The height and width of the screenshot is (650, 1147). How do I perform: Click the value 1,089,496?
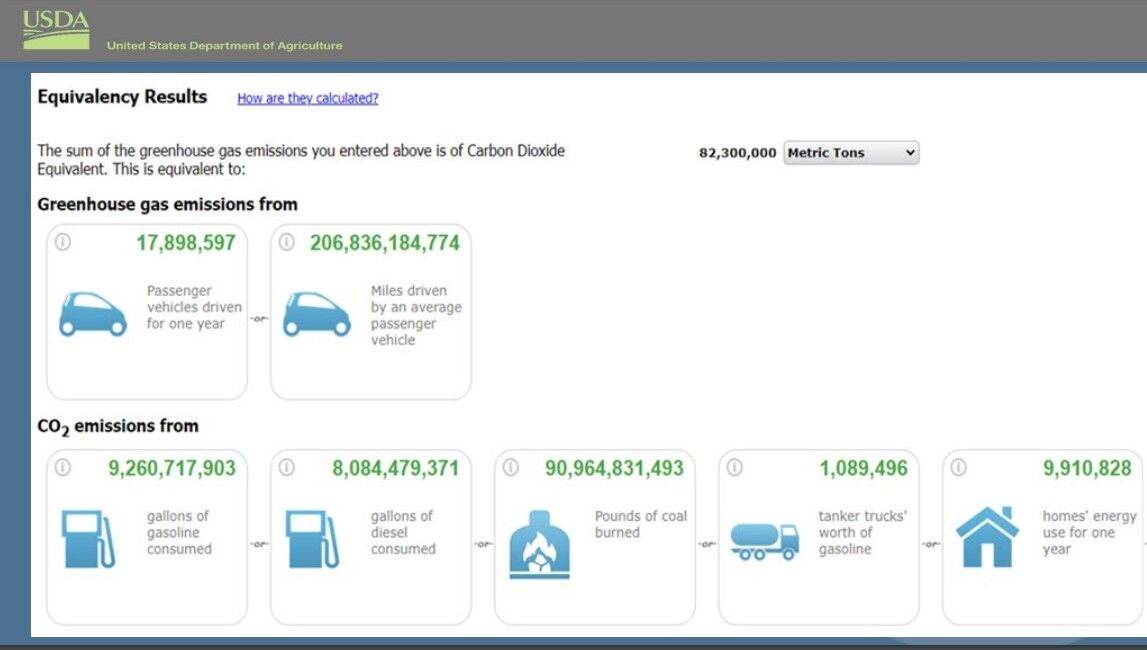pyautogui.click(x=863, y=468)
